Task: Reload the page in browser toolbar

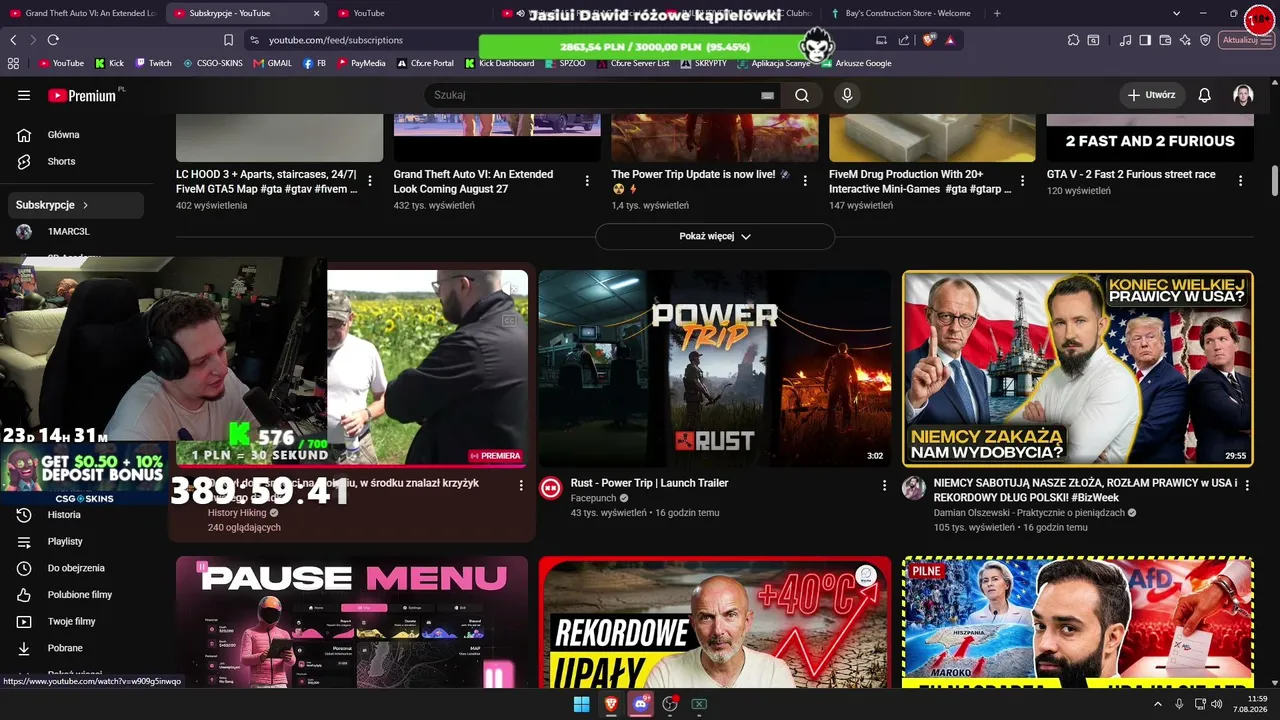Action: [53, 40]
